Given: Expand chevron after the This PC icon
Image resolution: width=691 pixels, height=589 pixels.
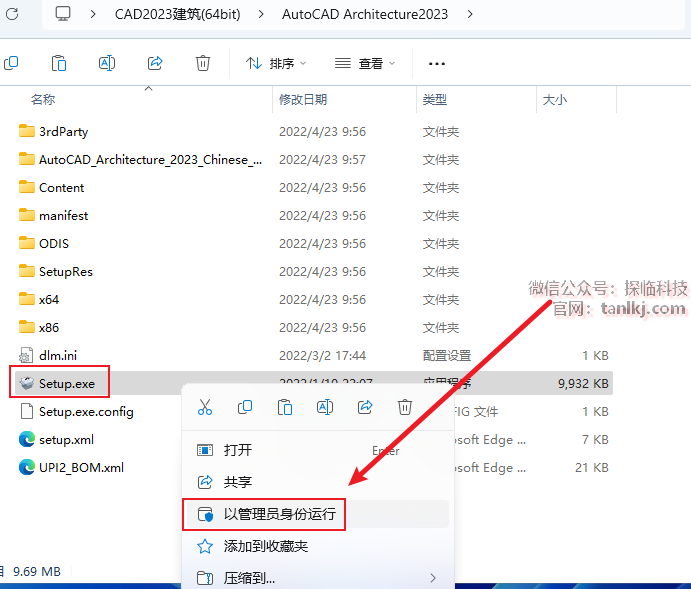Looking at the screenshot, I should click(93, 14).
